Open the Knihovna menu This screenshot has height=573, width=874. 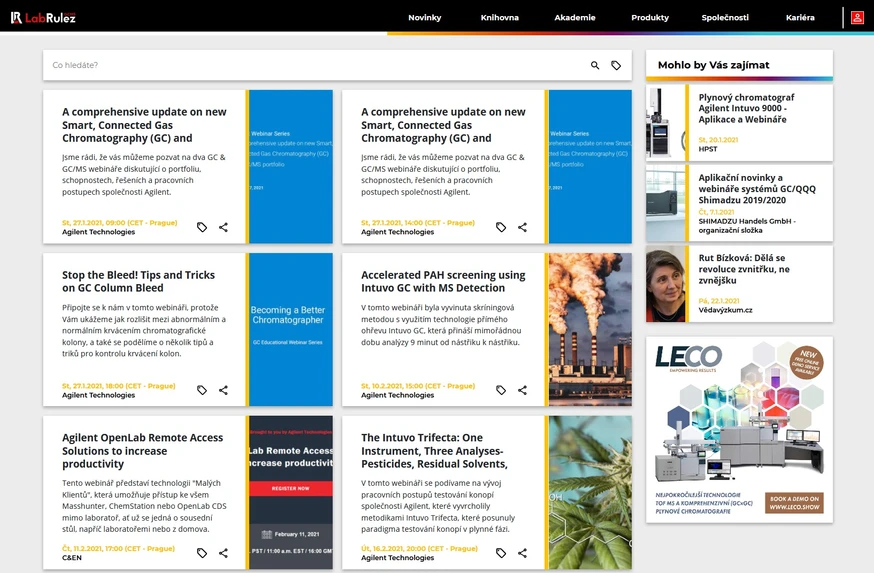(x=499, y=17)
